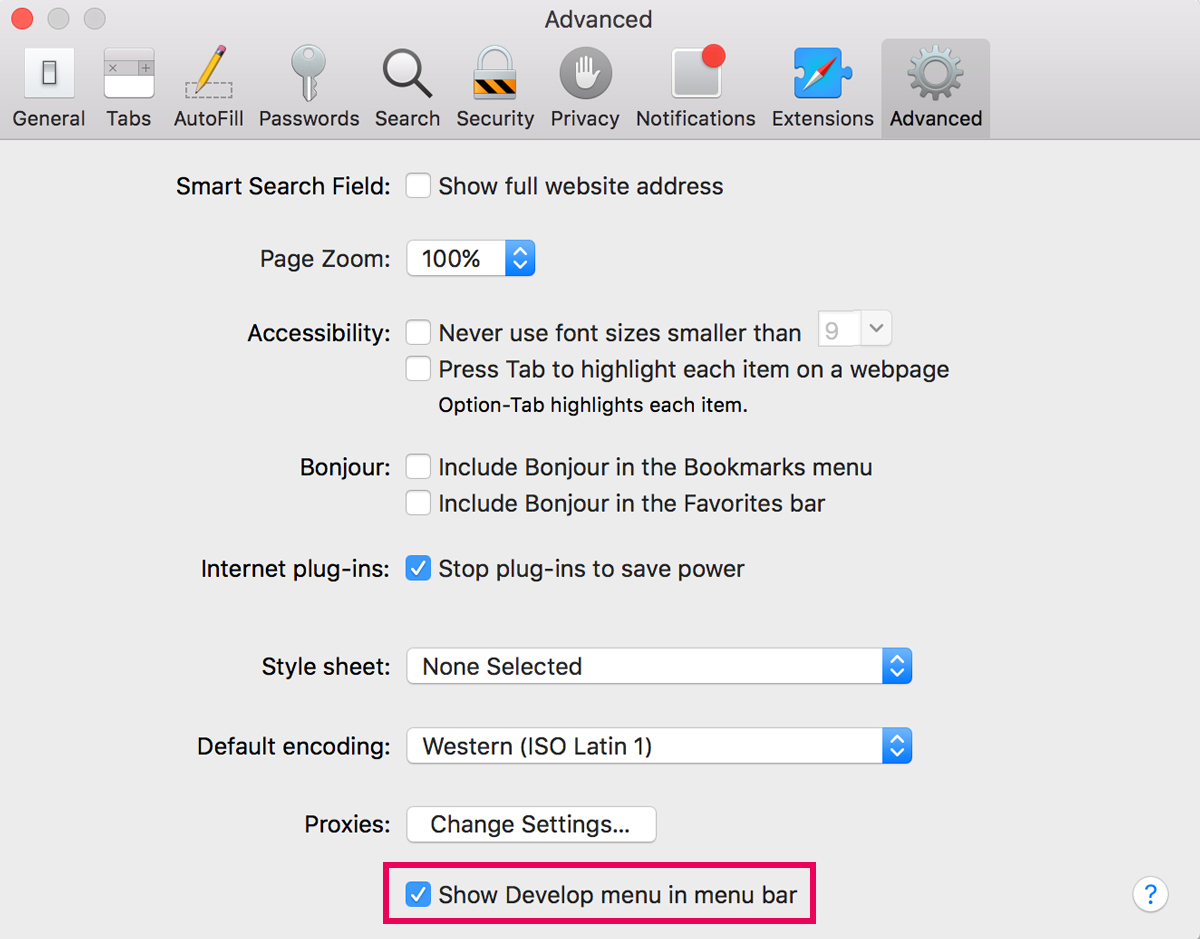Open the Tabs preferences pane
The width and height of the screenshot is (1200, 939).
click(129, 88)
